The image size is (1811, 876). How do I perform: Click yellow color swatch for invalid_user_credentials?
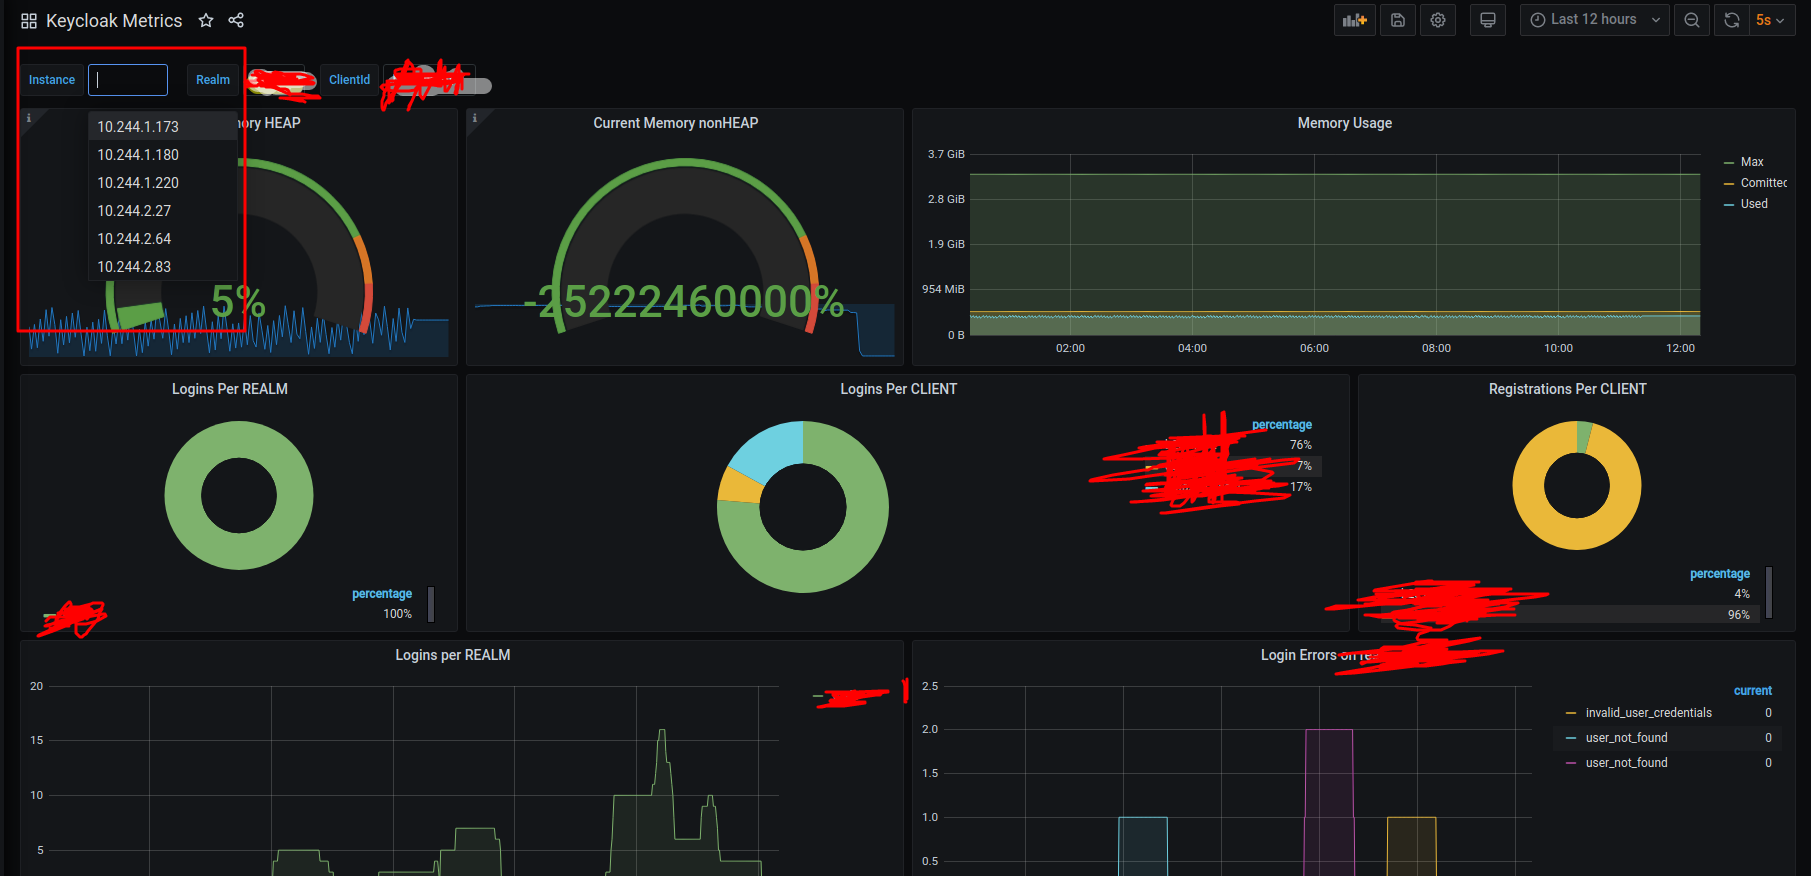pos(1571,713)
